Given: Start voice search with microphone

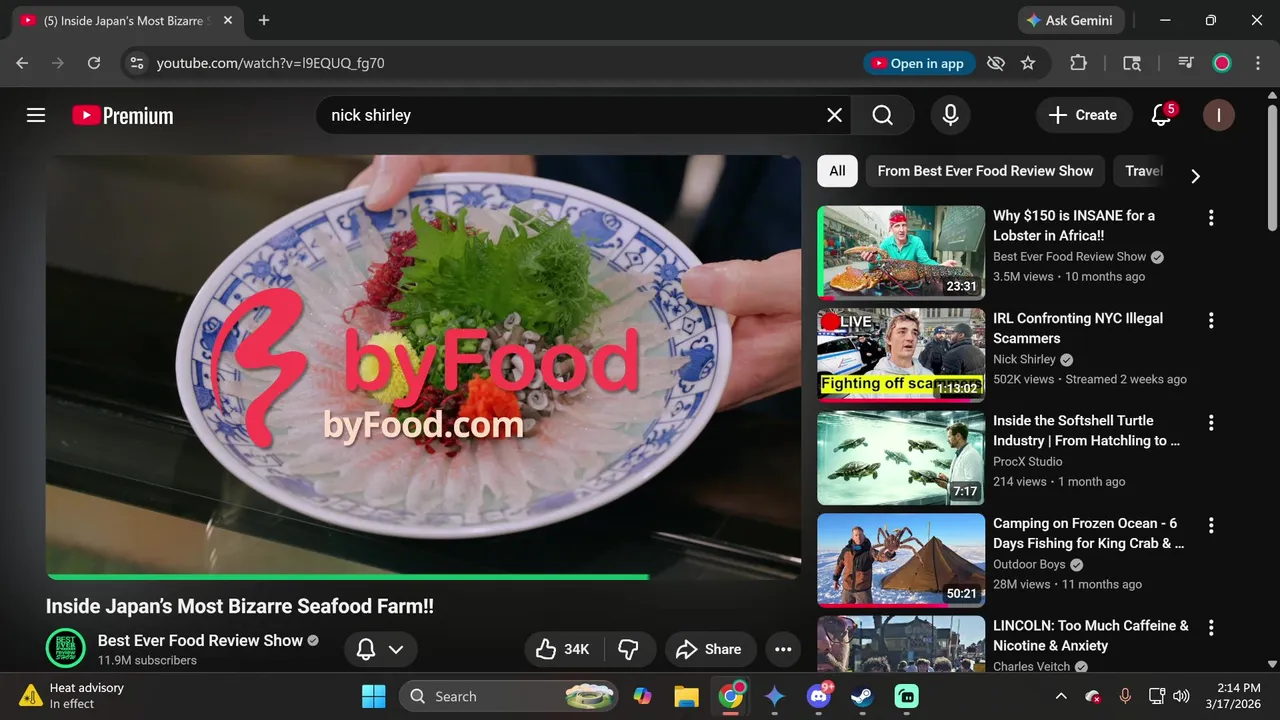Looking at the screenshot, I should click(950, 115).
